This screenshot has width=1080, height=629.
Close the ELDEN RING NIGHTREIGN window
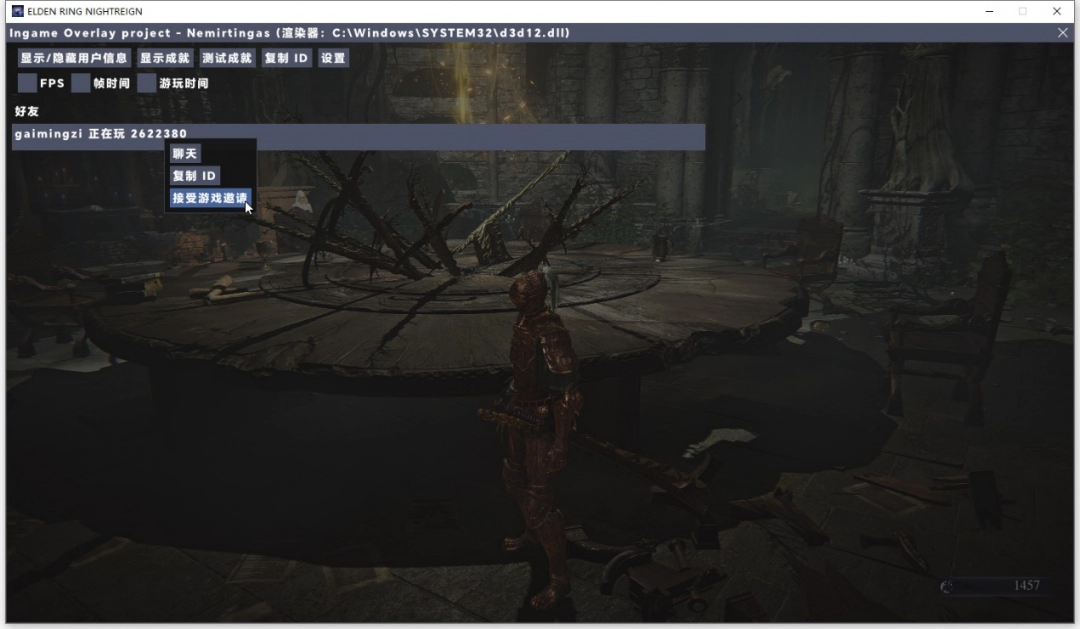click(x=1057, y=11)
